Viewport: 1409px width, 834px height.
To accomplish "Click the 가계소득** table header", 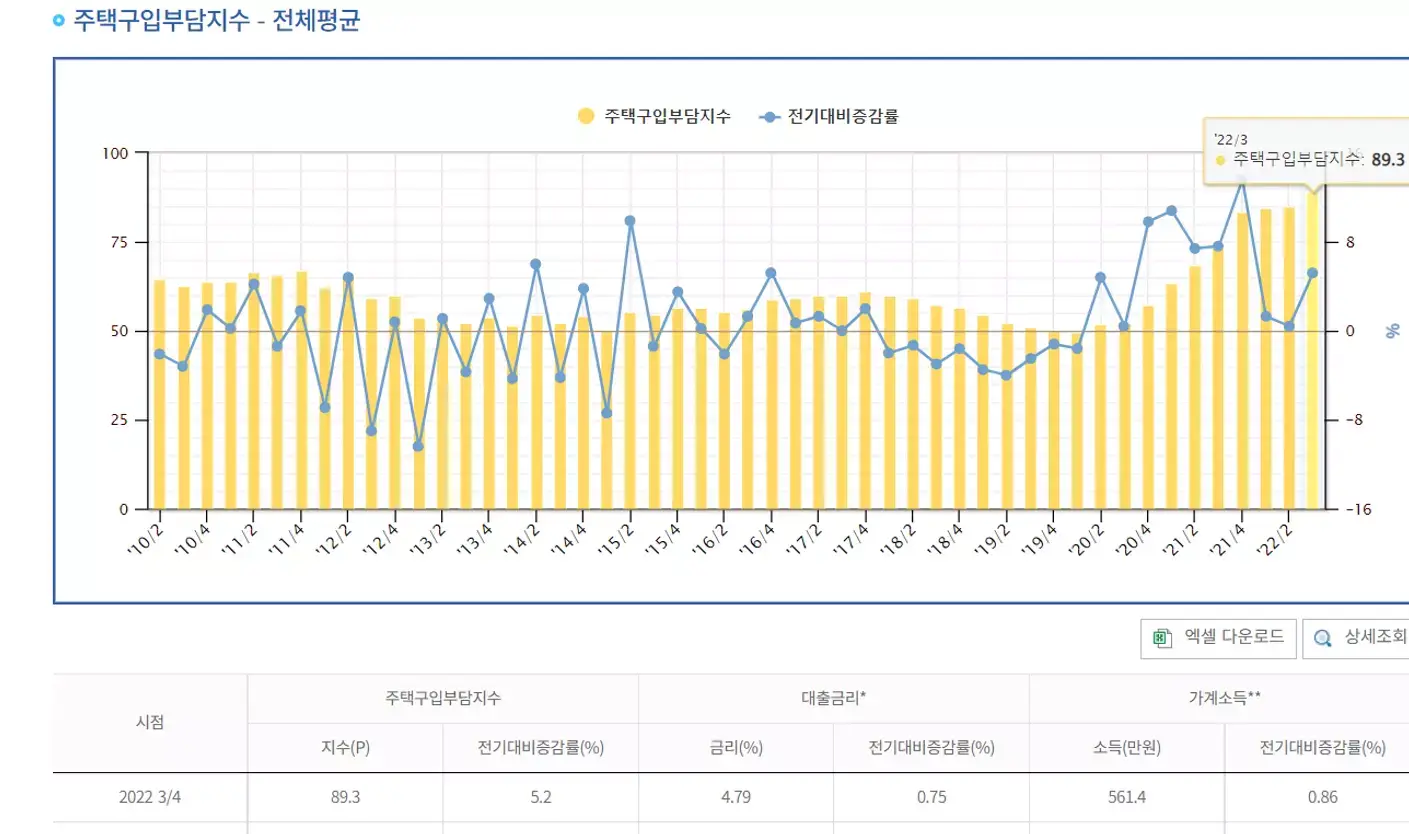I will point(1225,699).
